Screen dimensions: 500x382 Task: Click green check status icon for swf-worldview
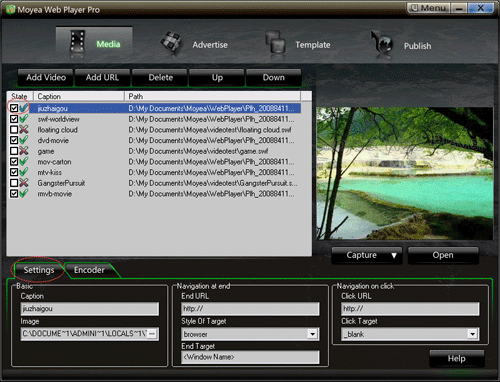point(23,119)
